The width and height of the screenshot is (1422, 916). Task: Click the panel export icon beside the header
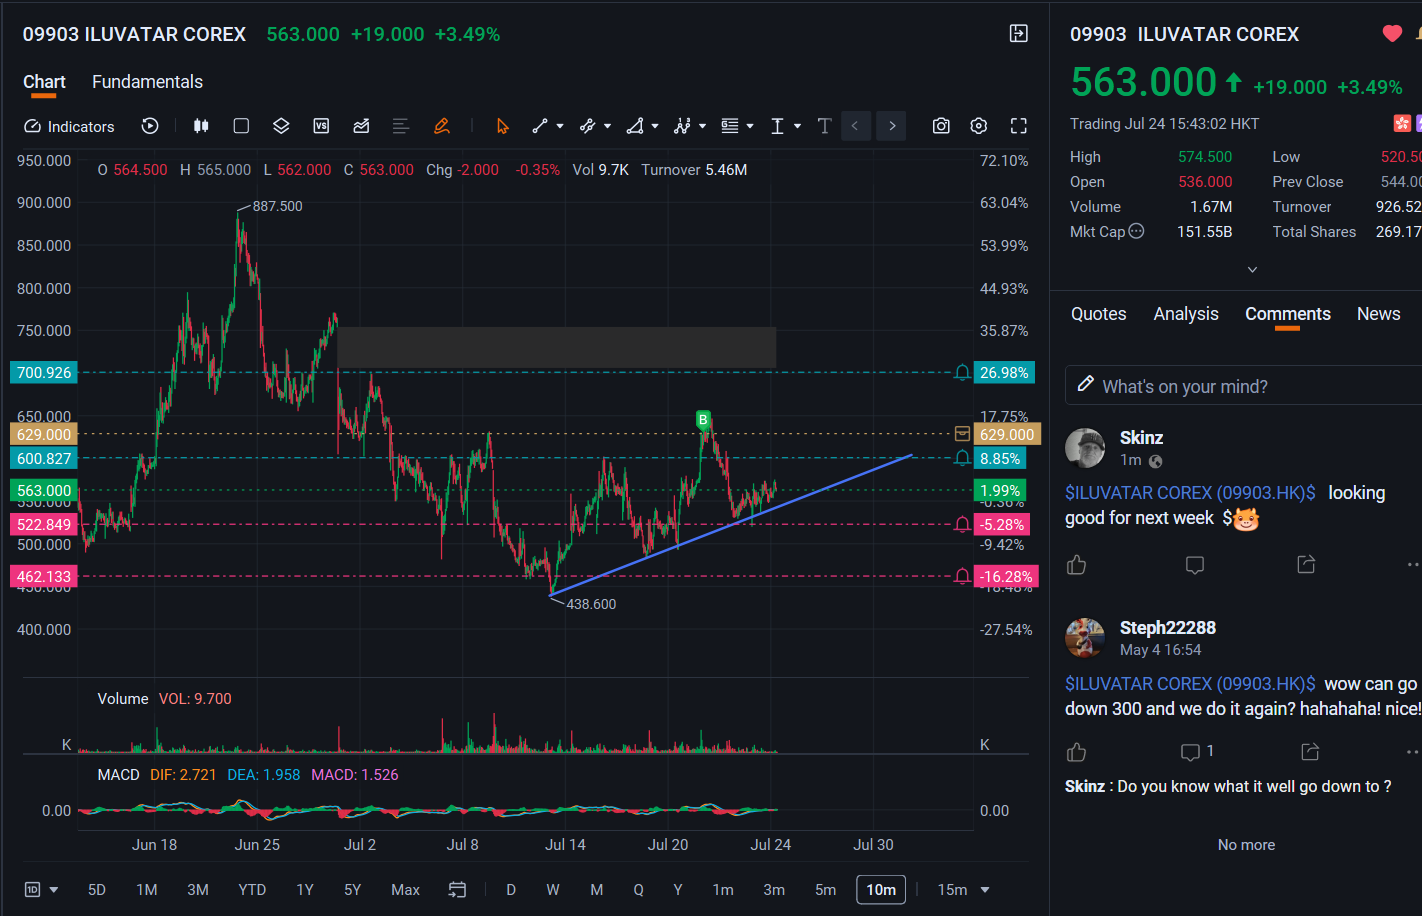pos(1019,34)
